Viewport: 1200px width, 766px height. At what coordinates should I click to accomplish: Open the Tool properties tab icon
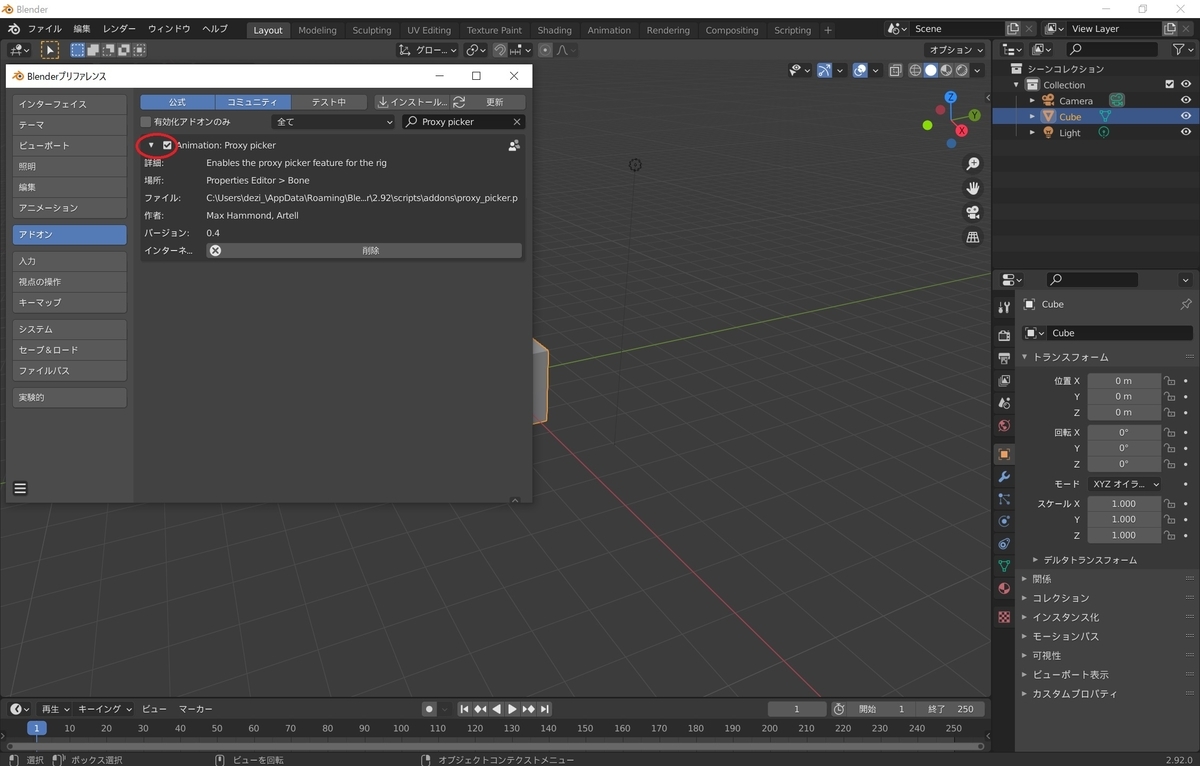pos(1004,306)
